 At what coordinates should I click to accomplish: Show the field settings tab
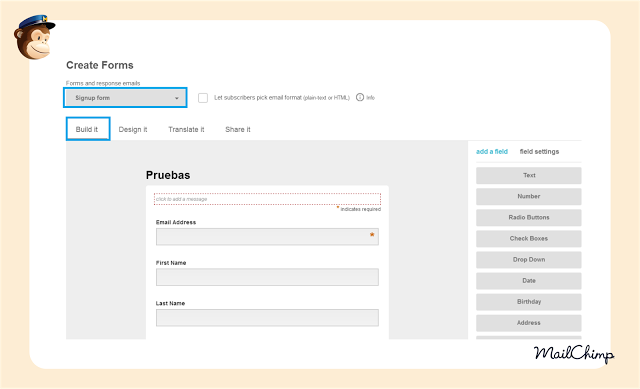[539, 151]
